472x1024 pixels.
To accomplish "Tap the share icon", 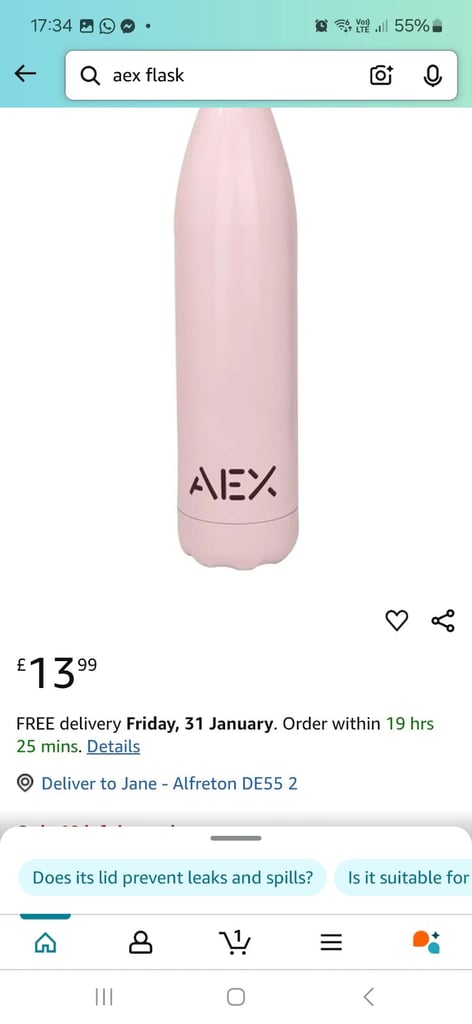I will pos(443,620).
